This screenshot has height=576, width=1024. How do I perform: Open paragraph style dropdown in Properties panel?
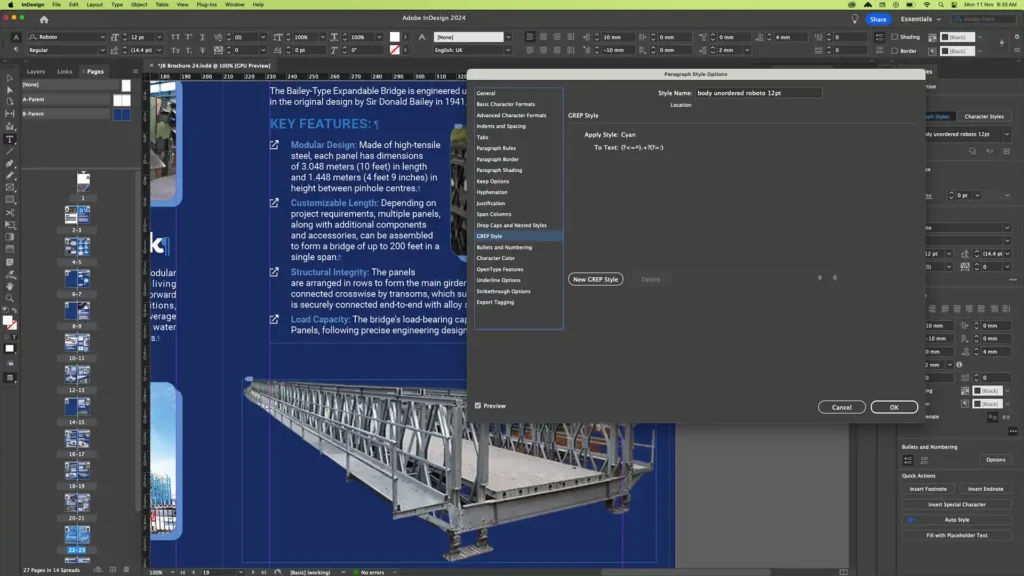[1006, 134]
